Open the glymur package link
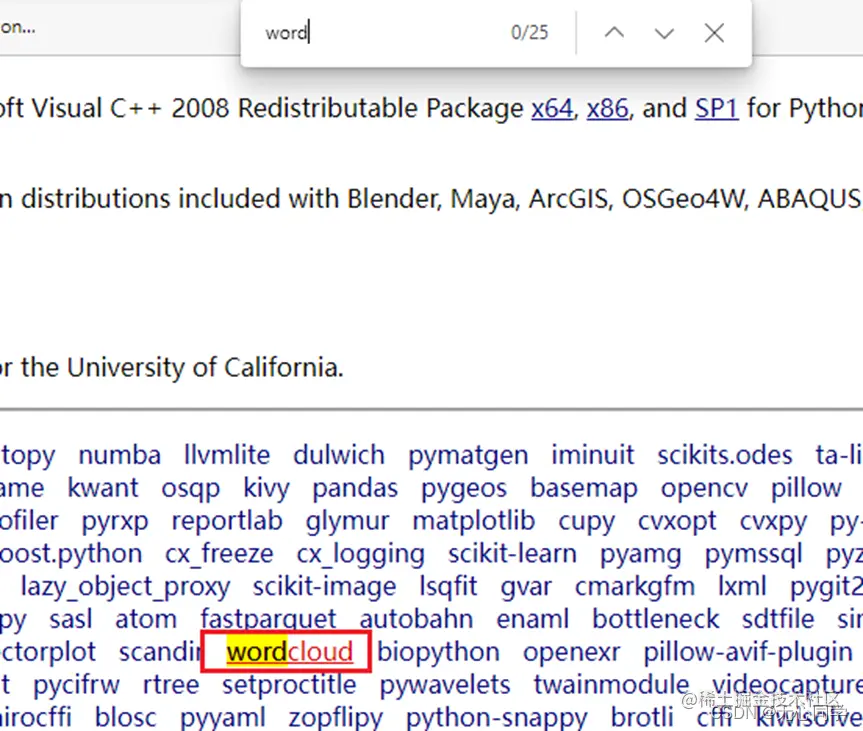 (x=347, y=522)
